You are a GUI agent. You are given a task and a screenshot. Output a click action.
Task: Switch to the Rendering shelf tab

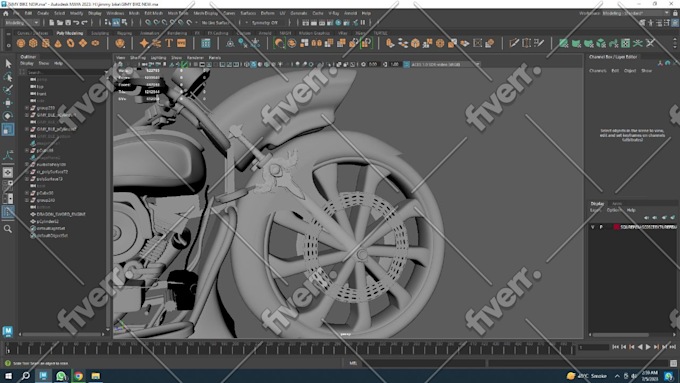(177, 33)
